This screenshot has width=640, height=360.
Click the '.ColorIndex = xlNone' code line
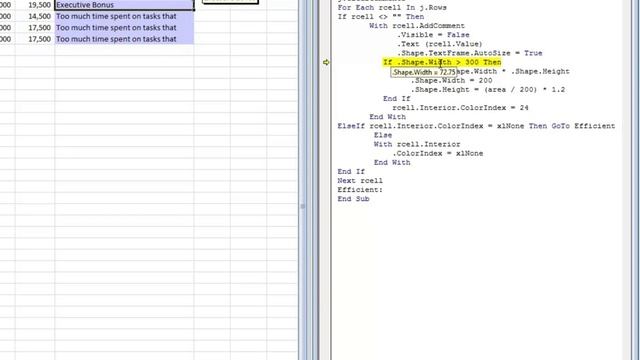coord(438,153)
